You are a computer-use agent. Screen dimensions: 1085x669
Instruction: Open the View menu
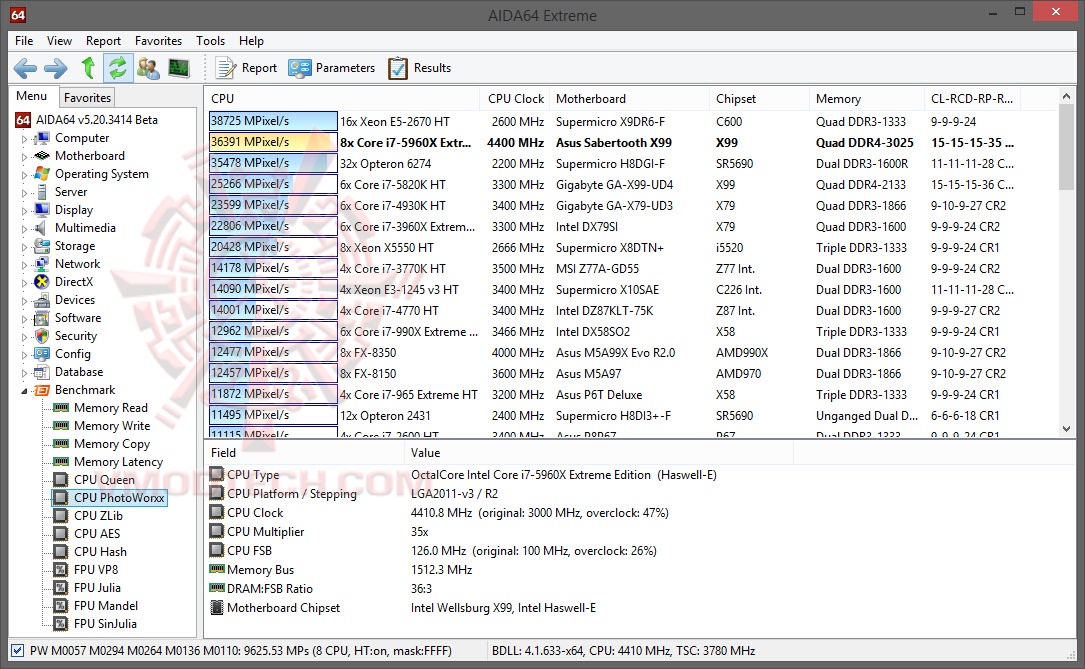point(60,41)
